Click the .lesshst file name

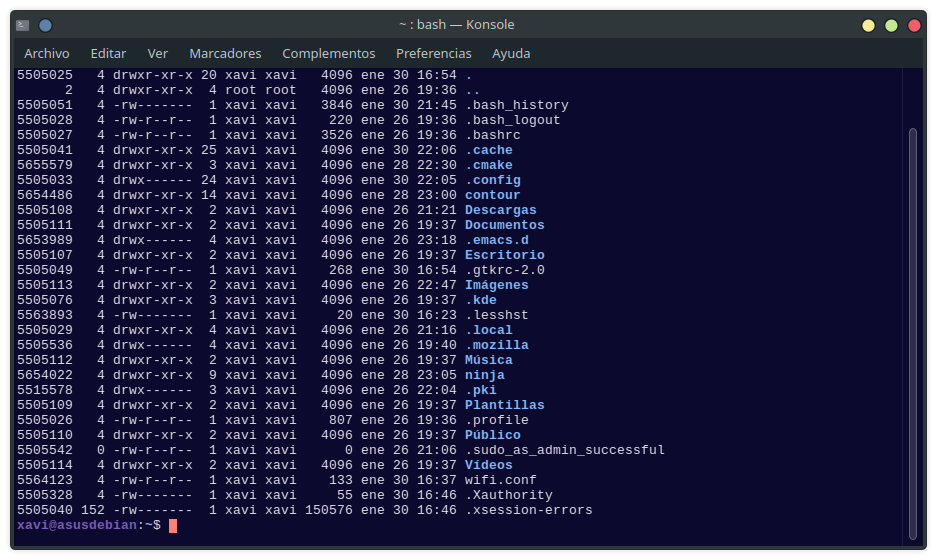pos(497,315)
